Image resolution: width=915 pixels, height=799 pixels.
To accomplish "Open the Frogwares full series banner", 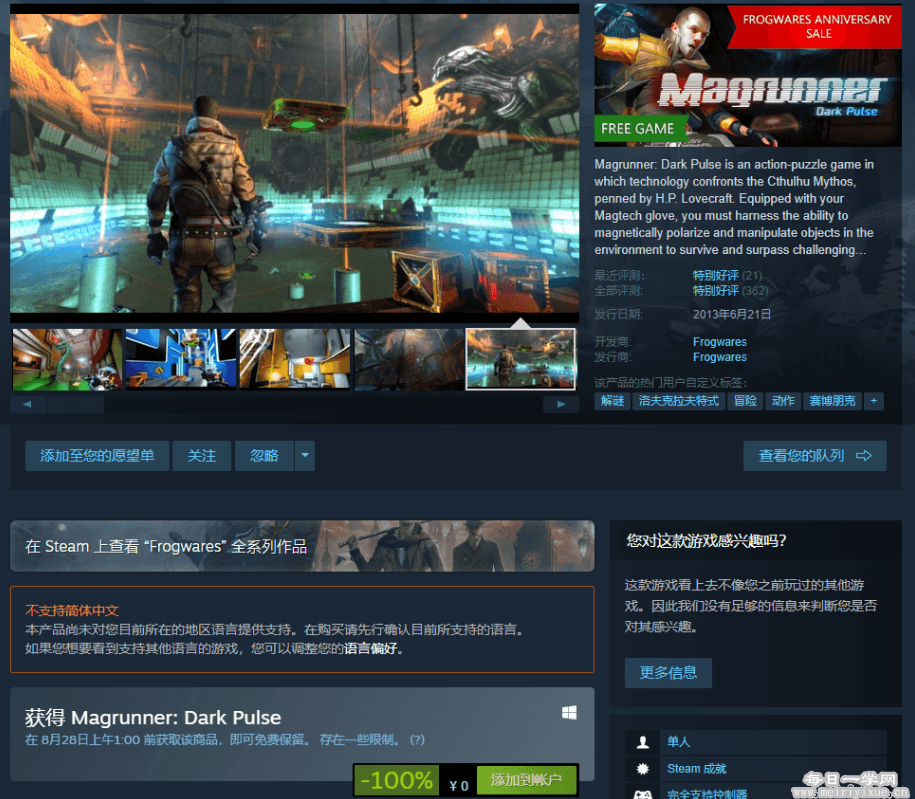I will click(x=302, y=546).
